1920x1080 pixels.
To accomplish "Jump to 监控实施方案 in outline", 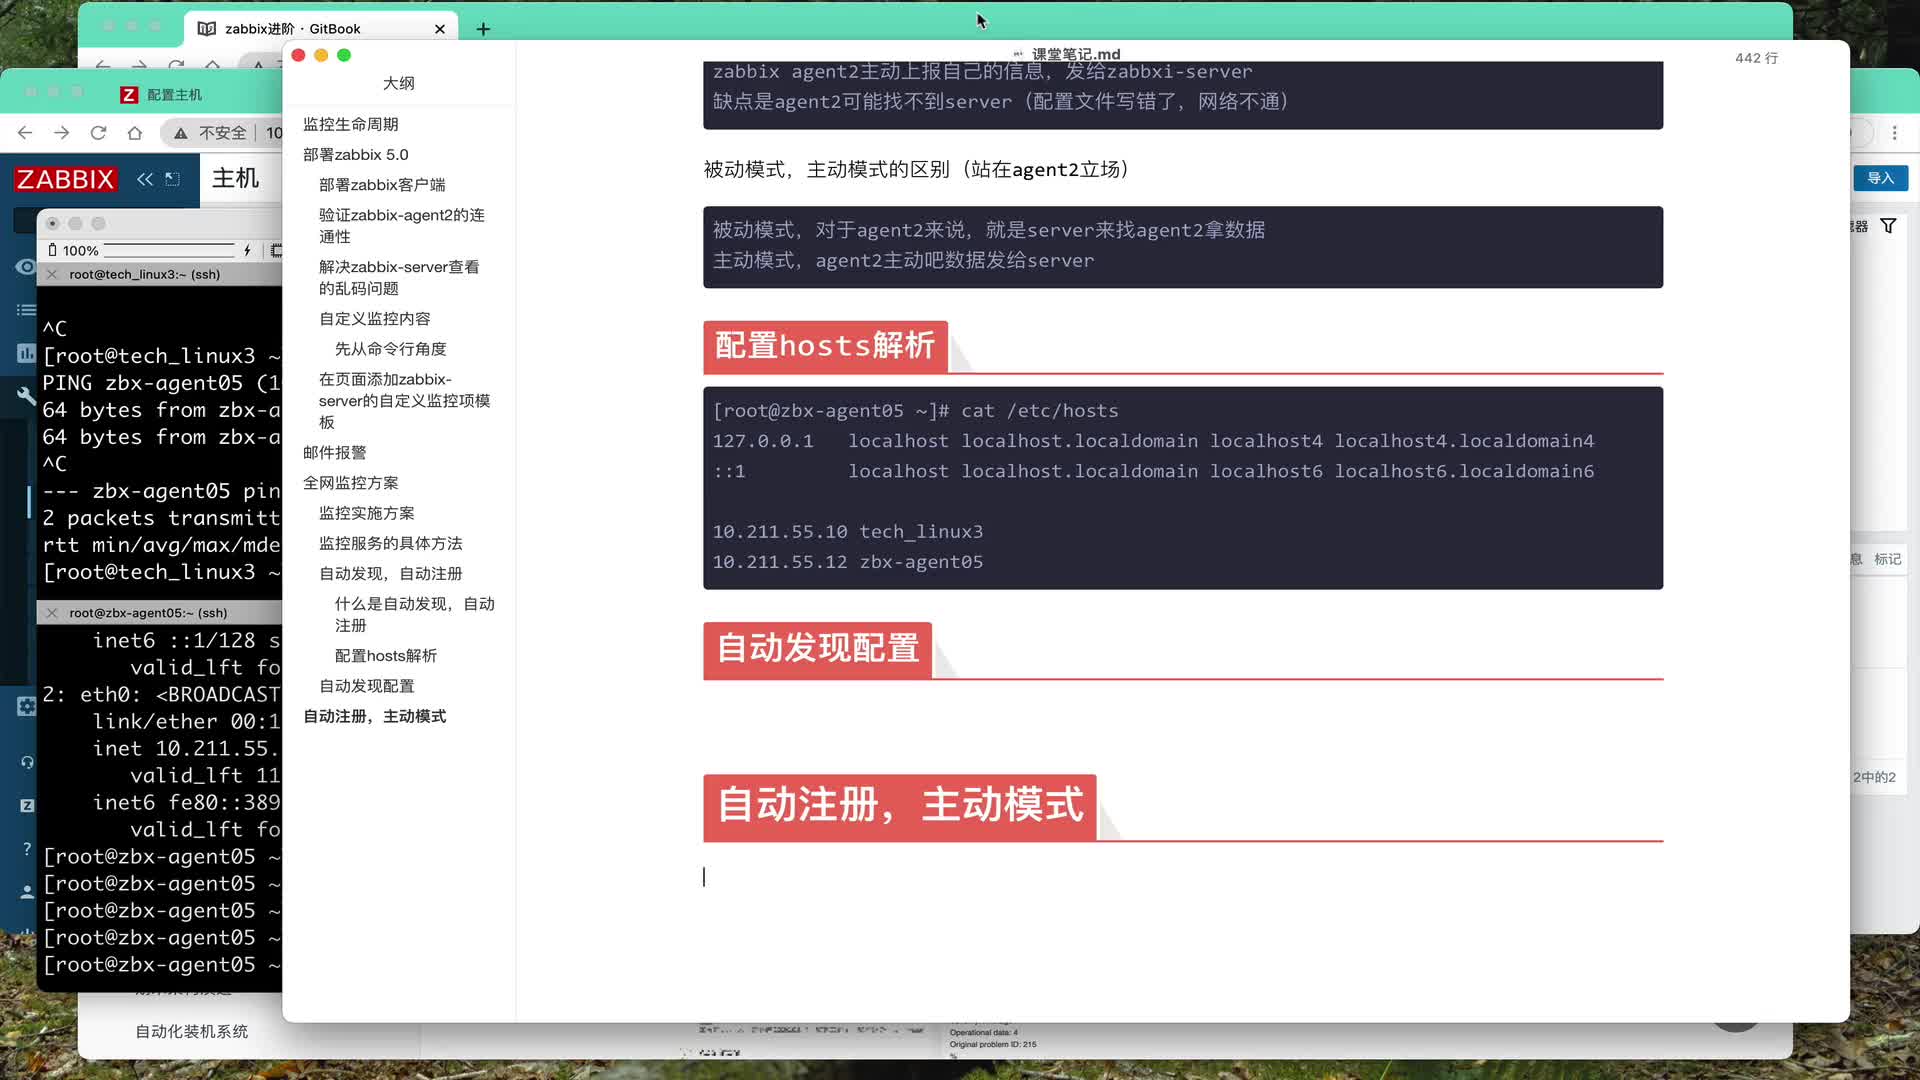I will pyautogui.click(x=367, y=513).
